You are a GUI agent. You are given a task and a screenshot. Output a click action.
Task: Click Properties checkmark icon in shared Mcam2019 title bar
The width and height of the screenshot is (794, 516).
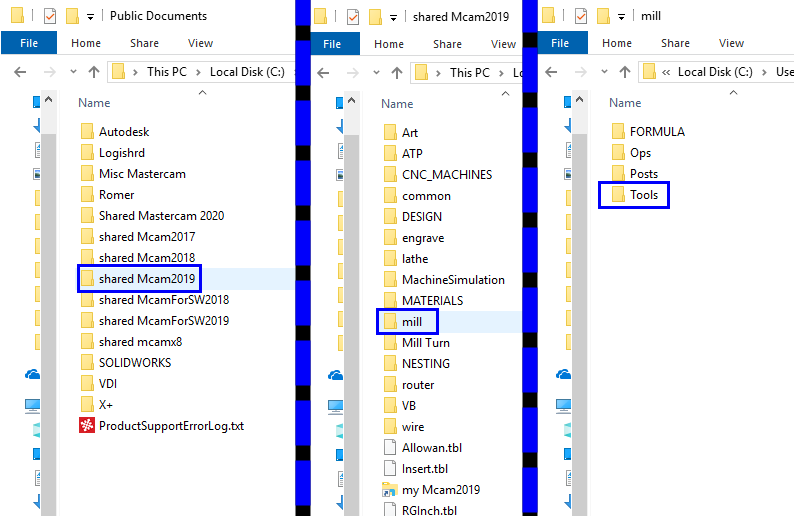(x=353, y=17)
